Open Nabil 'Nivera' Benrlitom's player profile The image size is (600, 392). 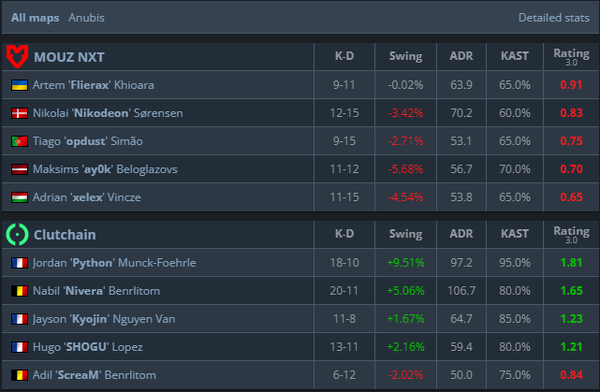(x=96, y=291)
